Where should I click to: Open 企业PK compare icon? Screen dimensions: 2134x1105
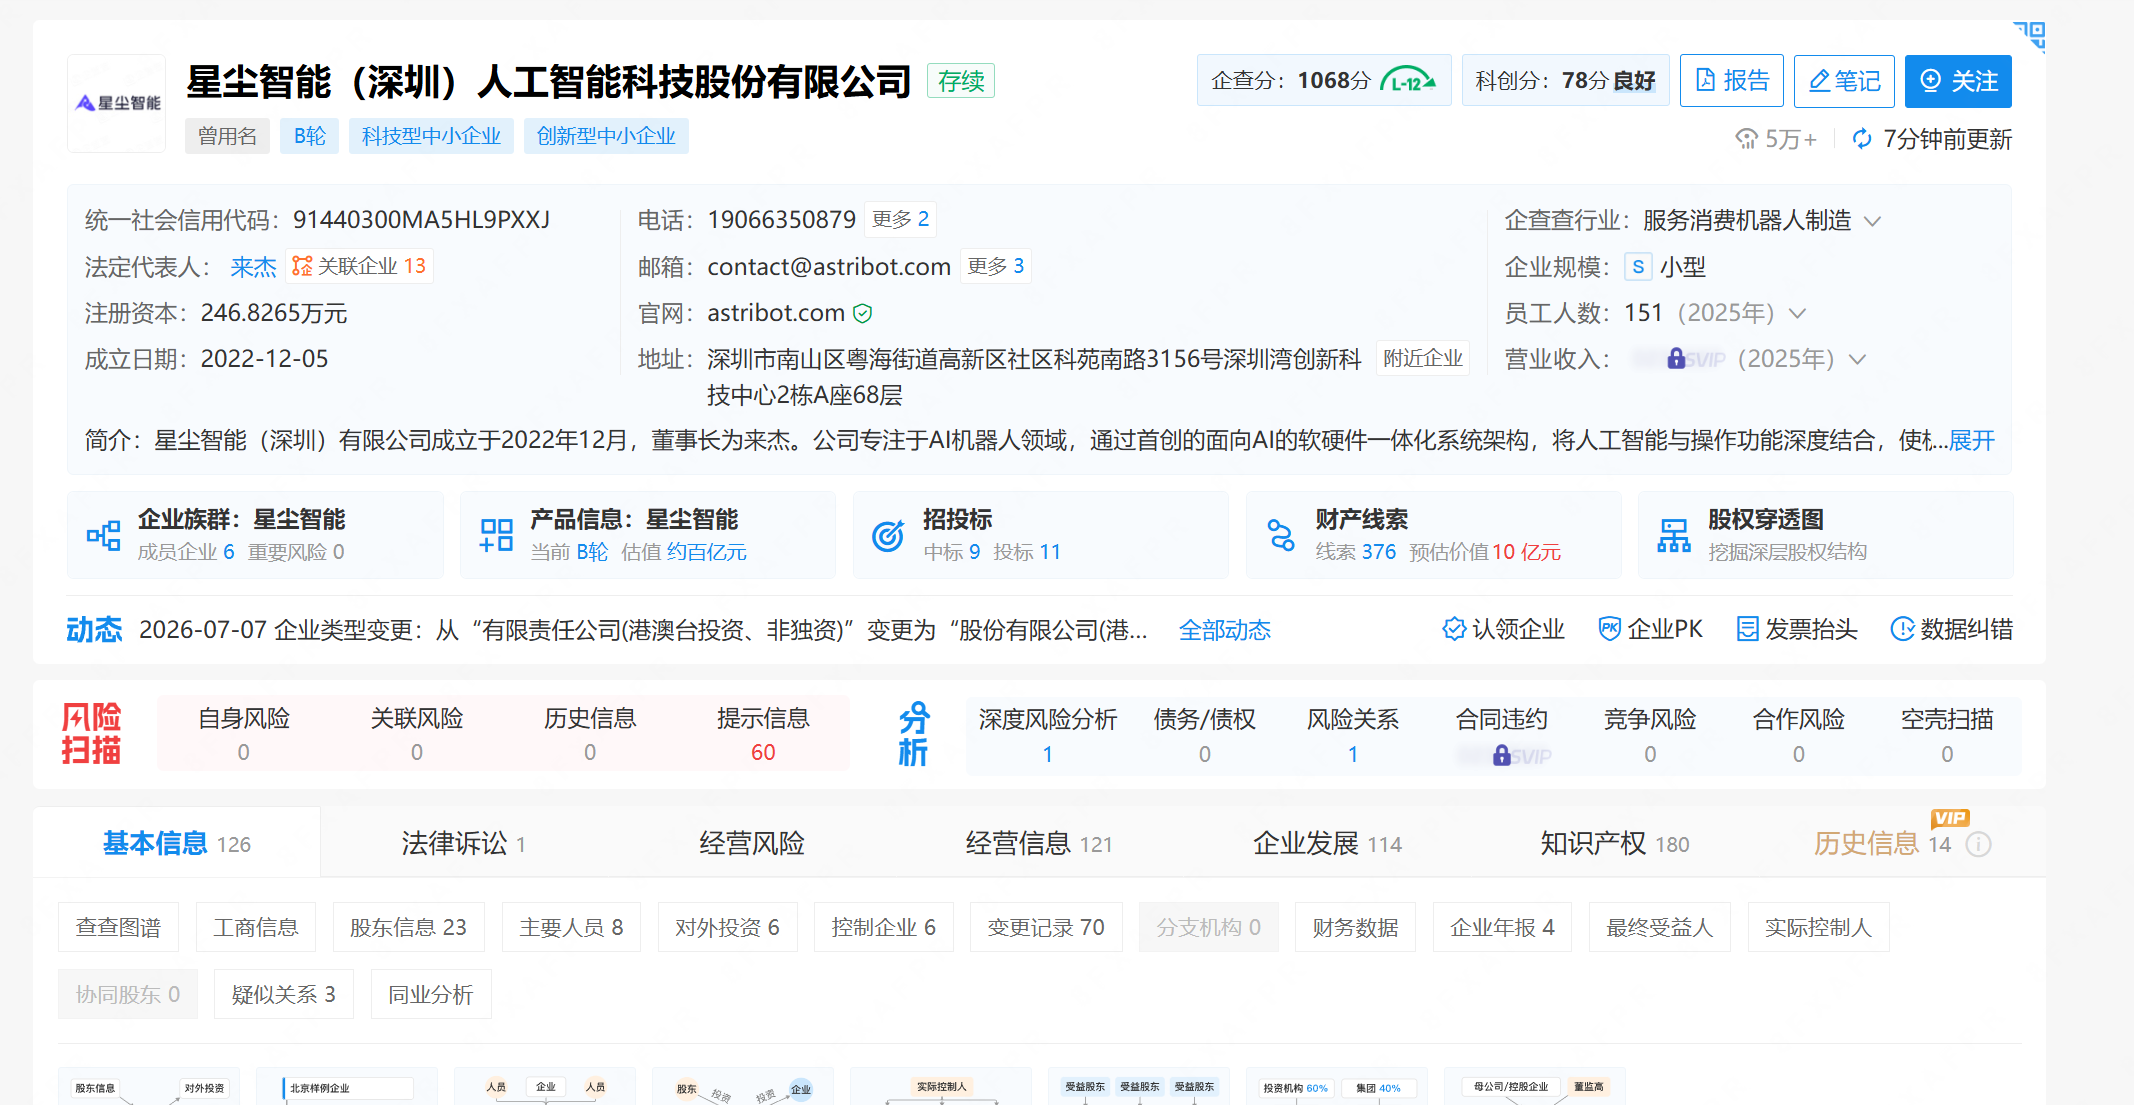tap(1609, 629)
